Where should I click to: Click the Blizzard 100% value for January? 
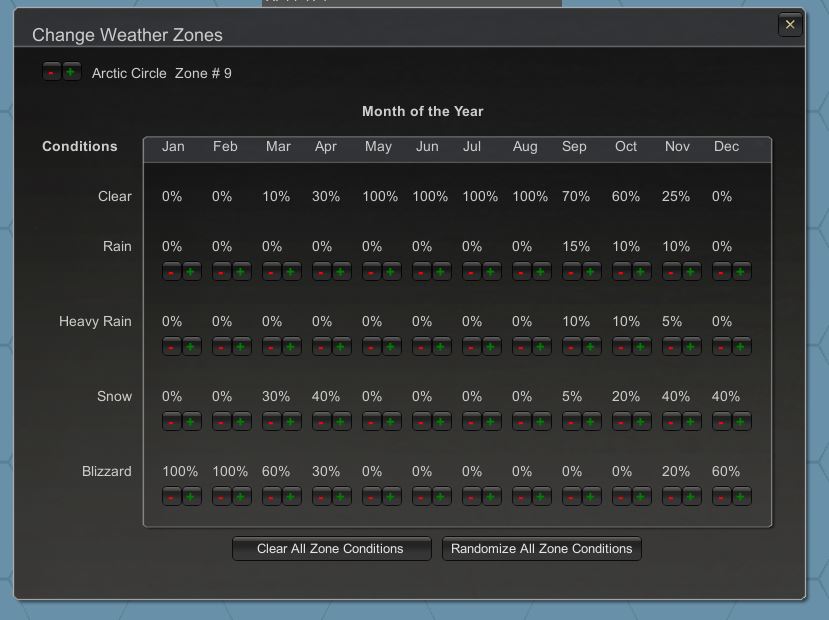tap(180, 471)
